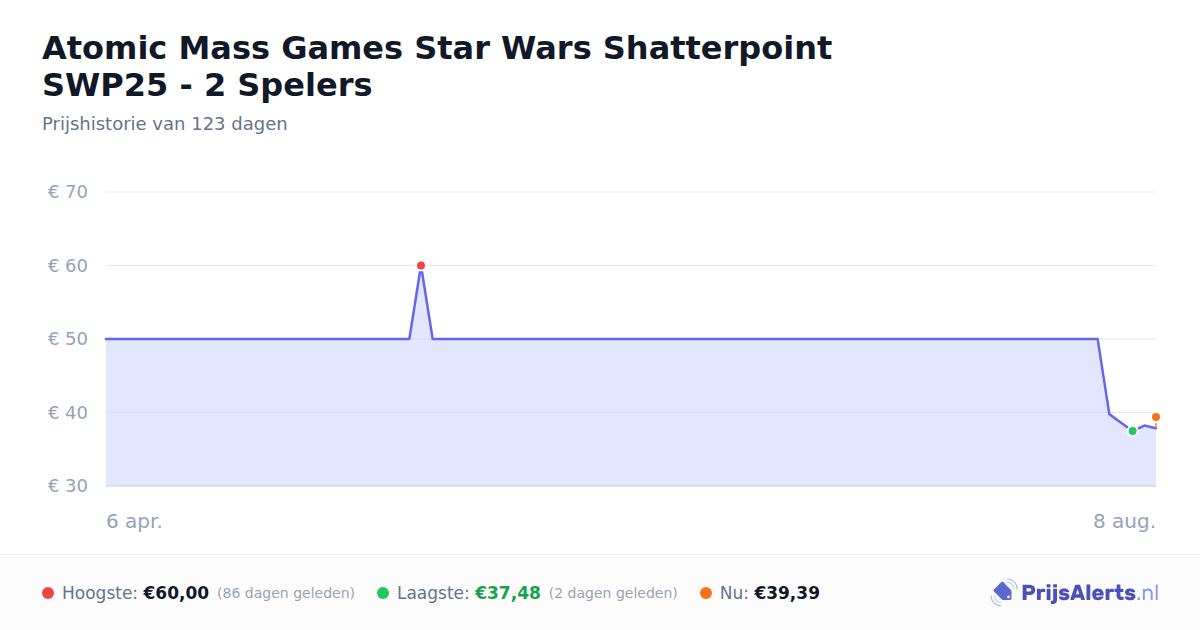Open the PrijsAlerts.nl brand link
1200x630 pixels.
[x=1075, y=593]
